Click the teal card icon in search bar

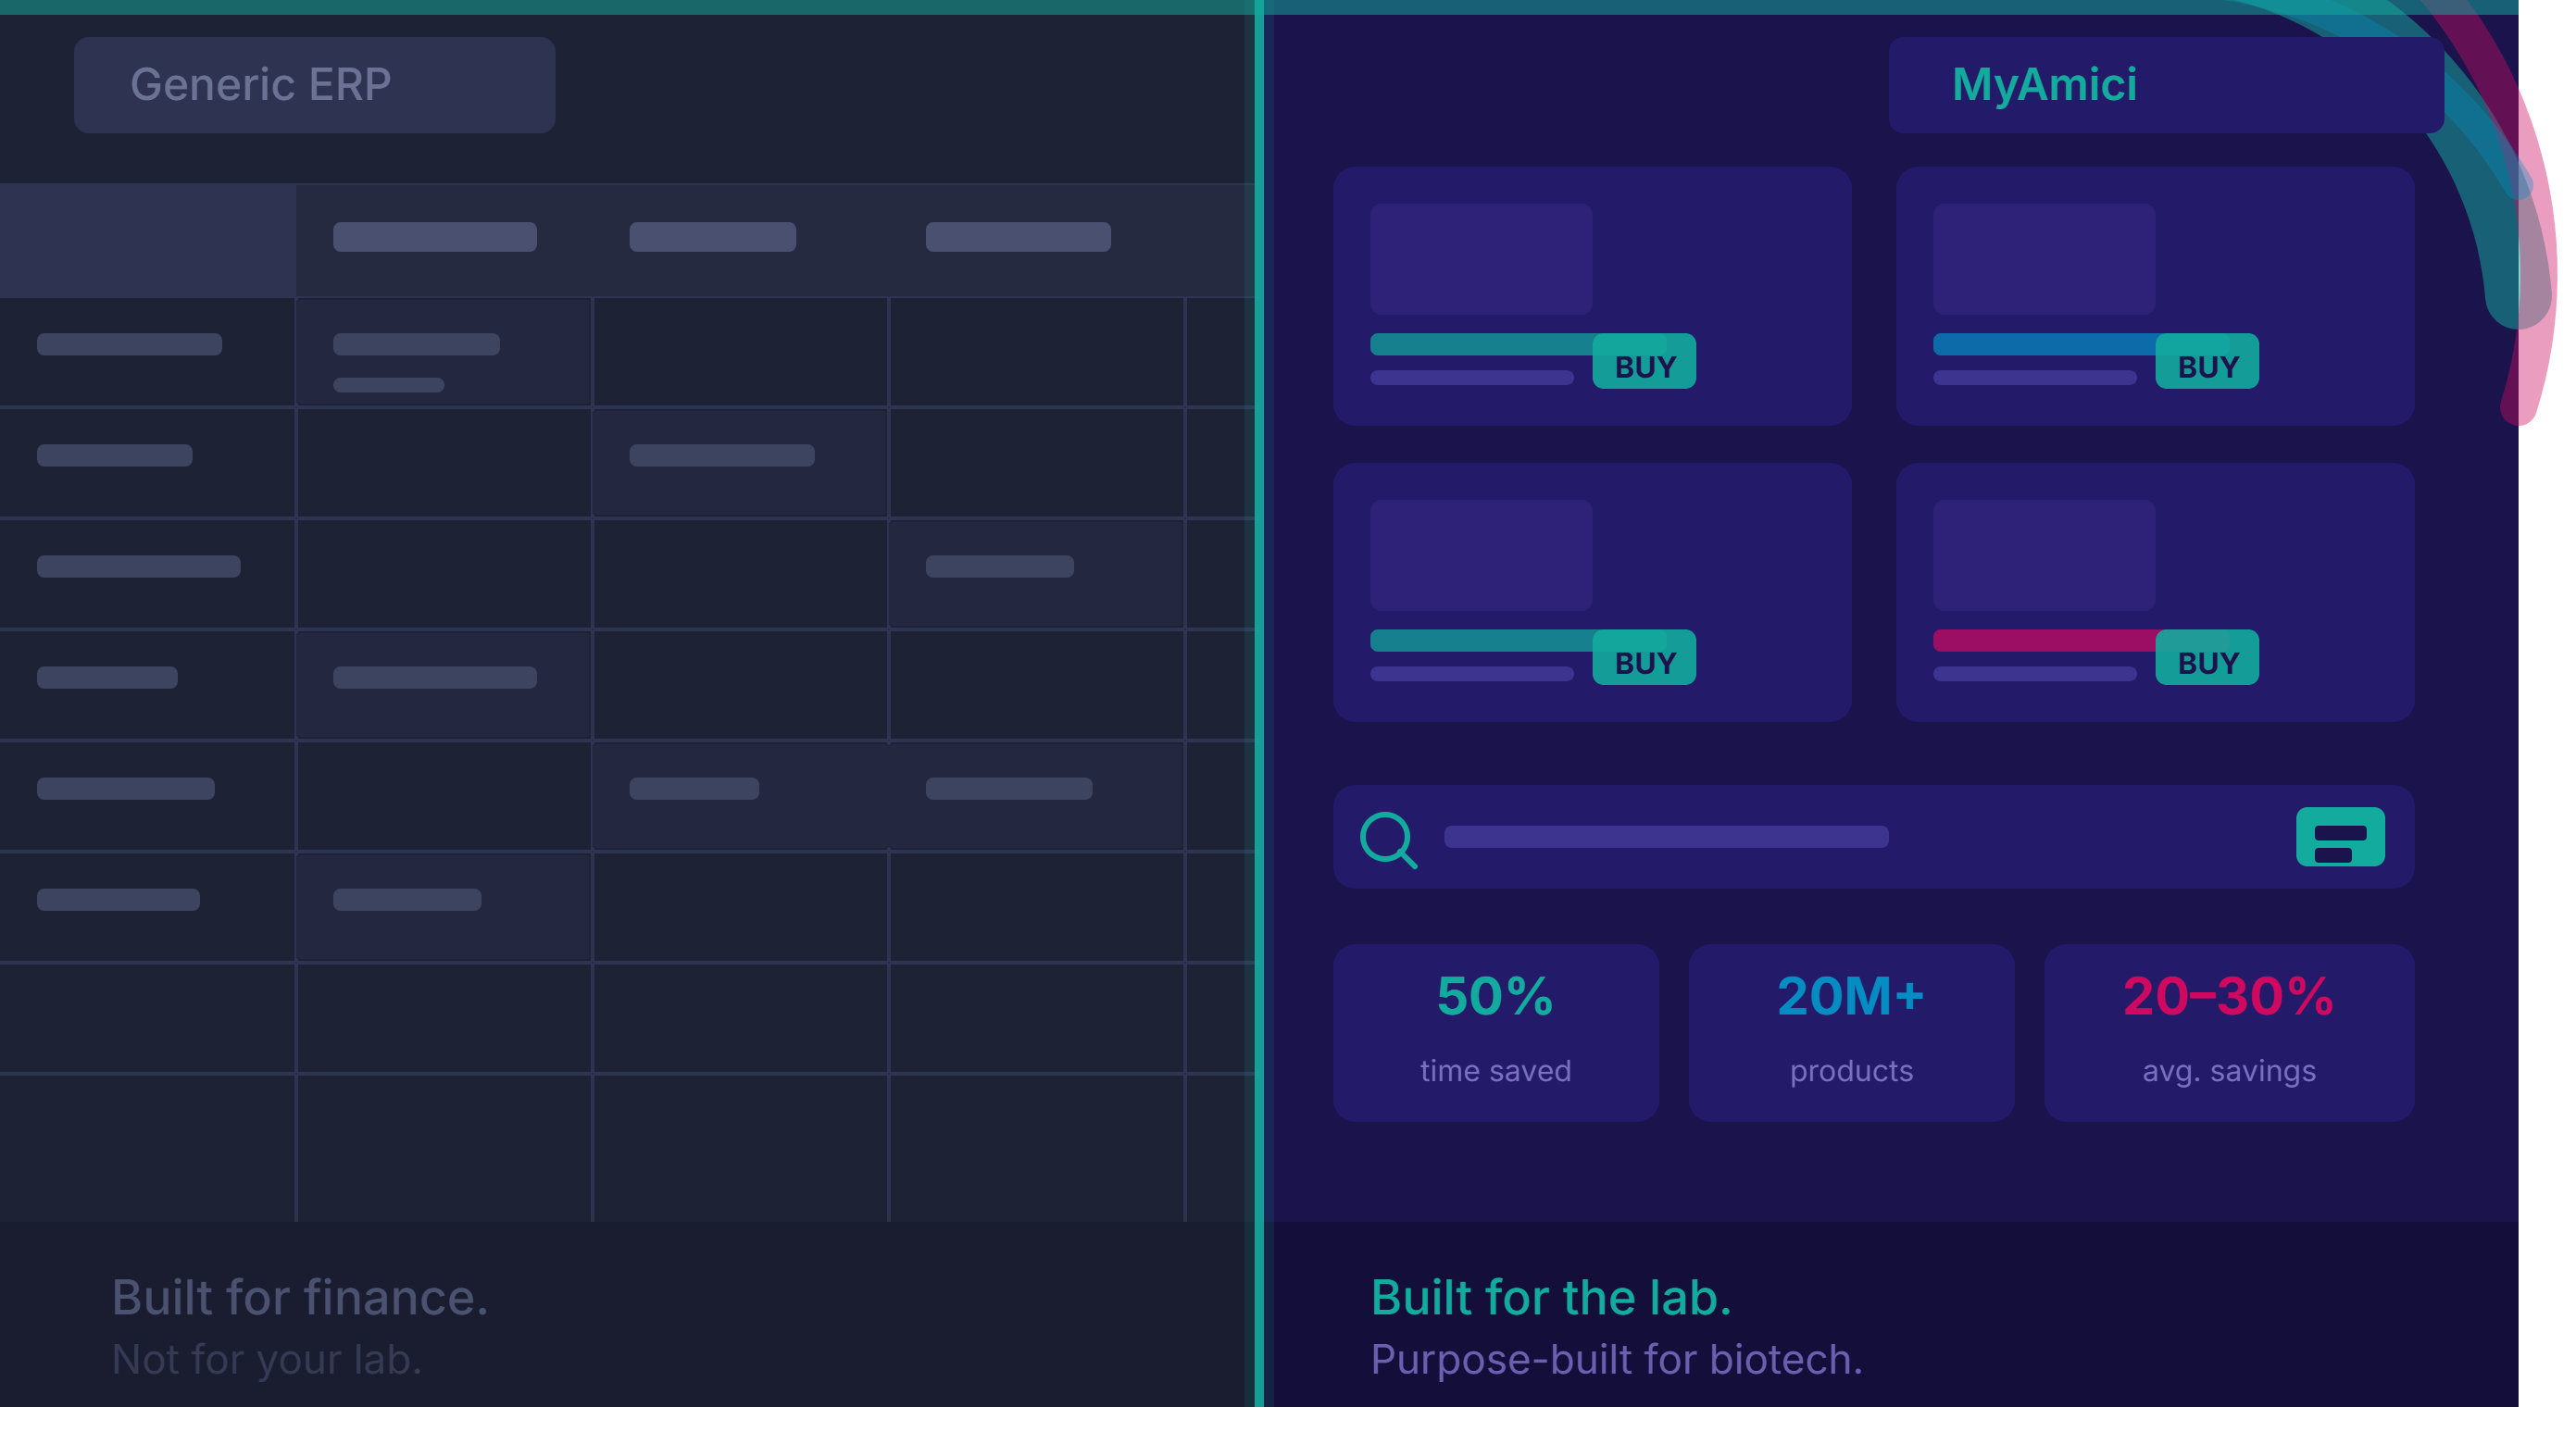coord(2339,836)
